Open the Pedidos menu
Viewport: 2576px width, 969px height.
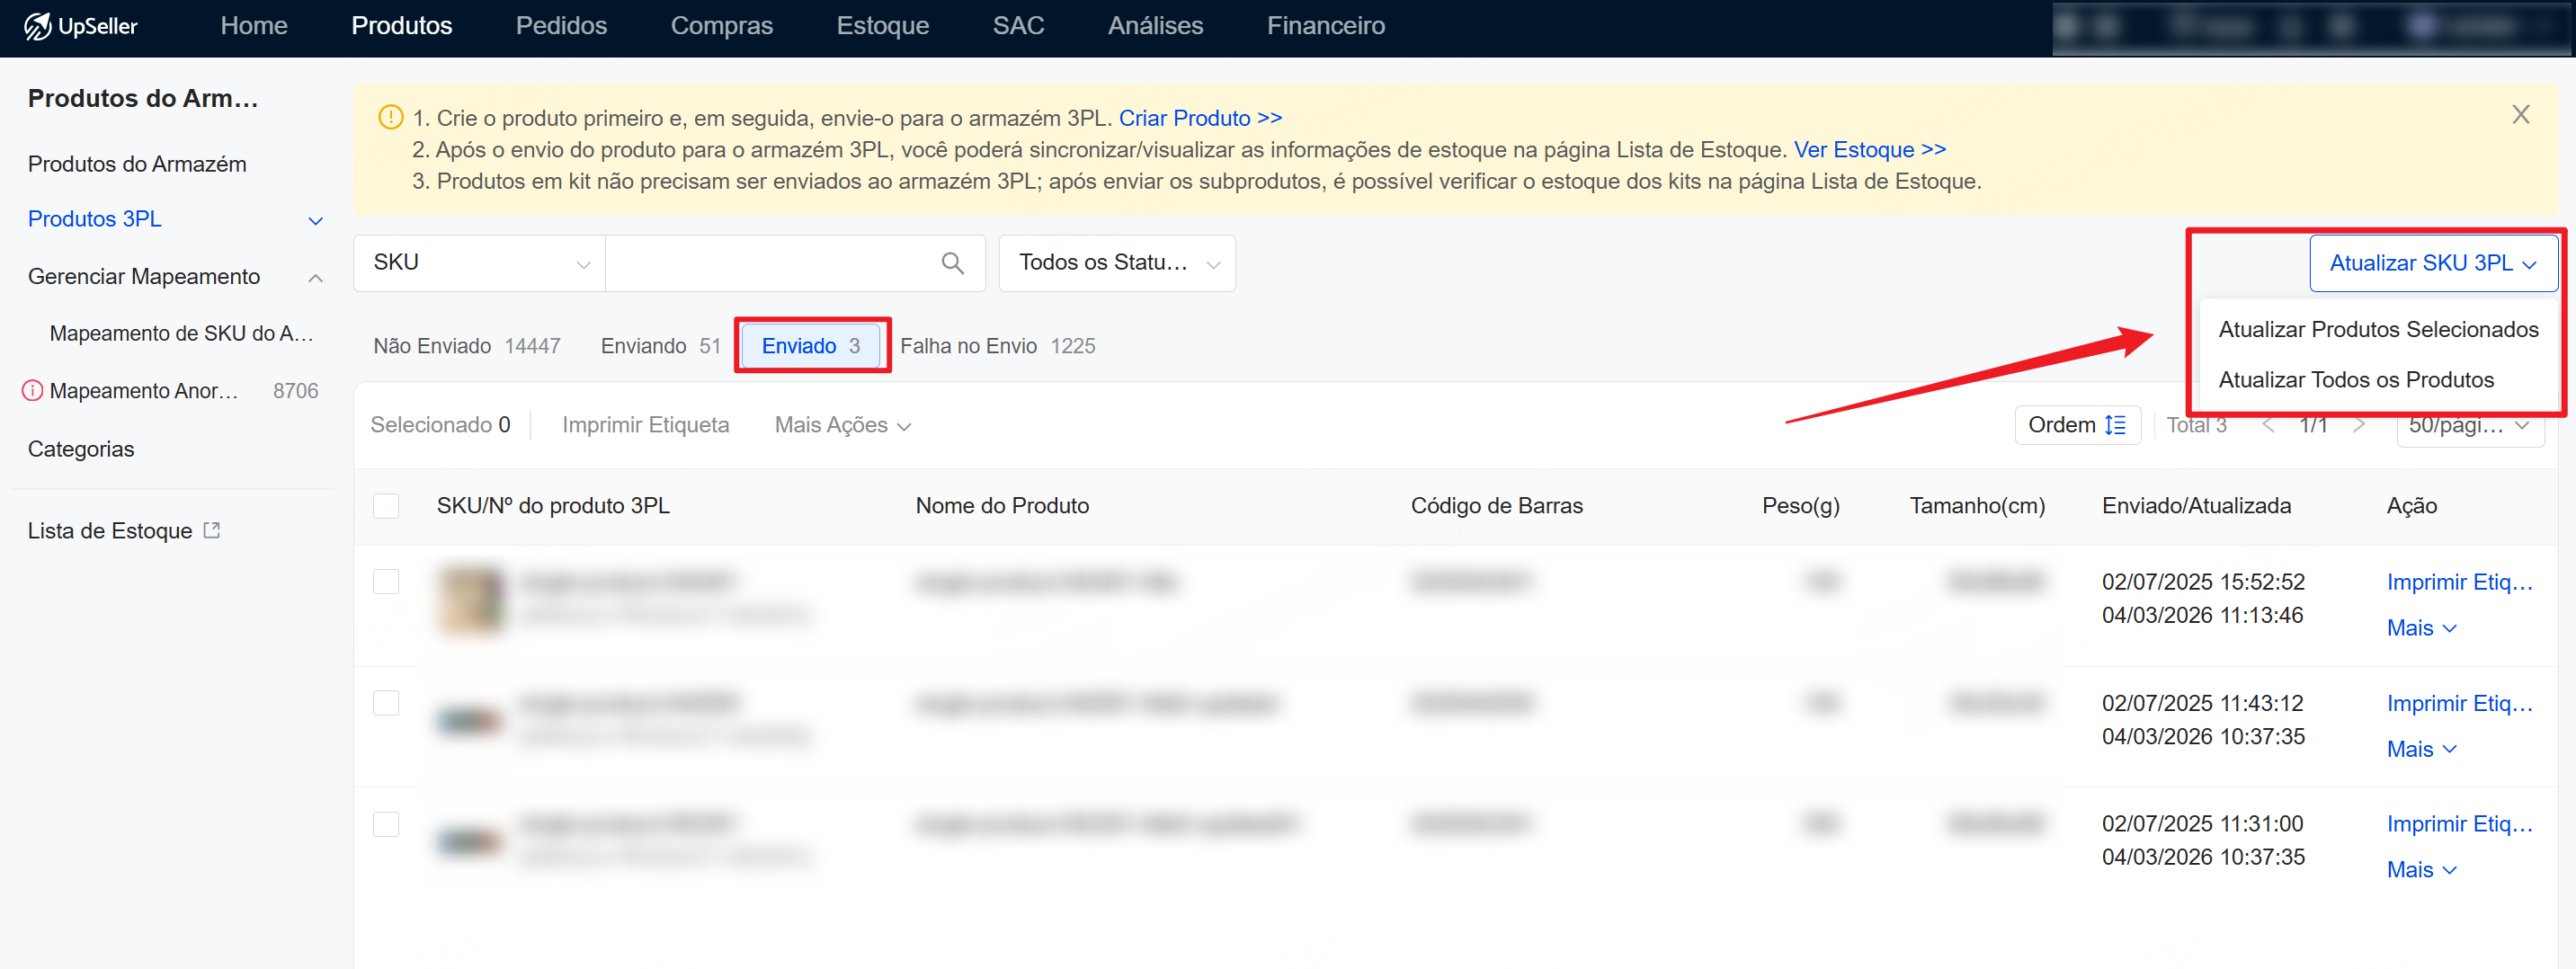(561, 26)
